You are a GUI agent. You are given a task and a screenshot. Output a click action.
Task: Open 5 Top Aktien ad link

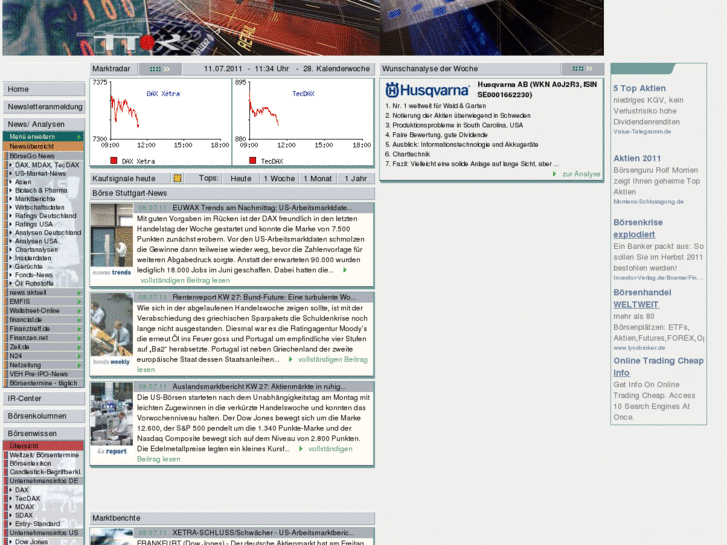tap(639, 88)
